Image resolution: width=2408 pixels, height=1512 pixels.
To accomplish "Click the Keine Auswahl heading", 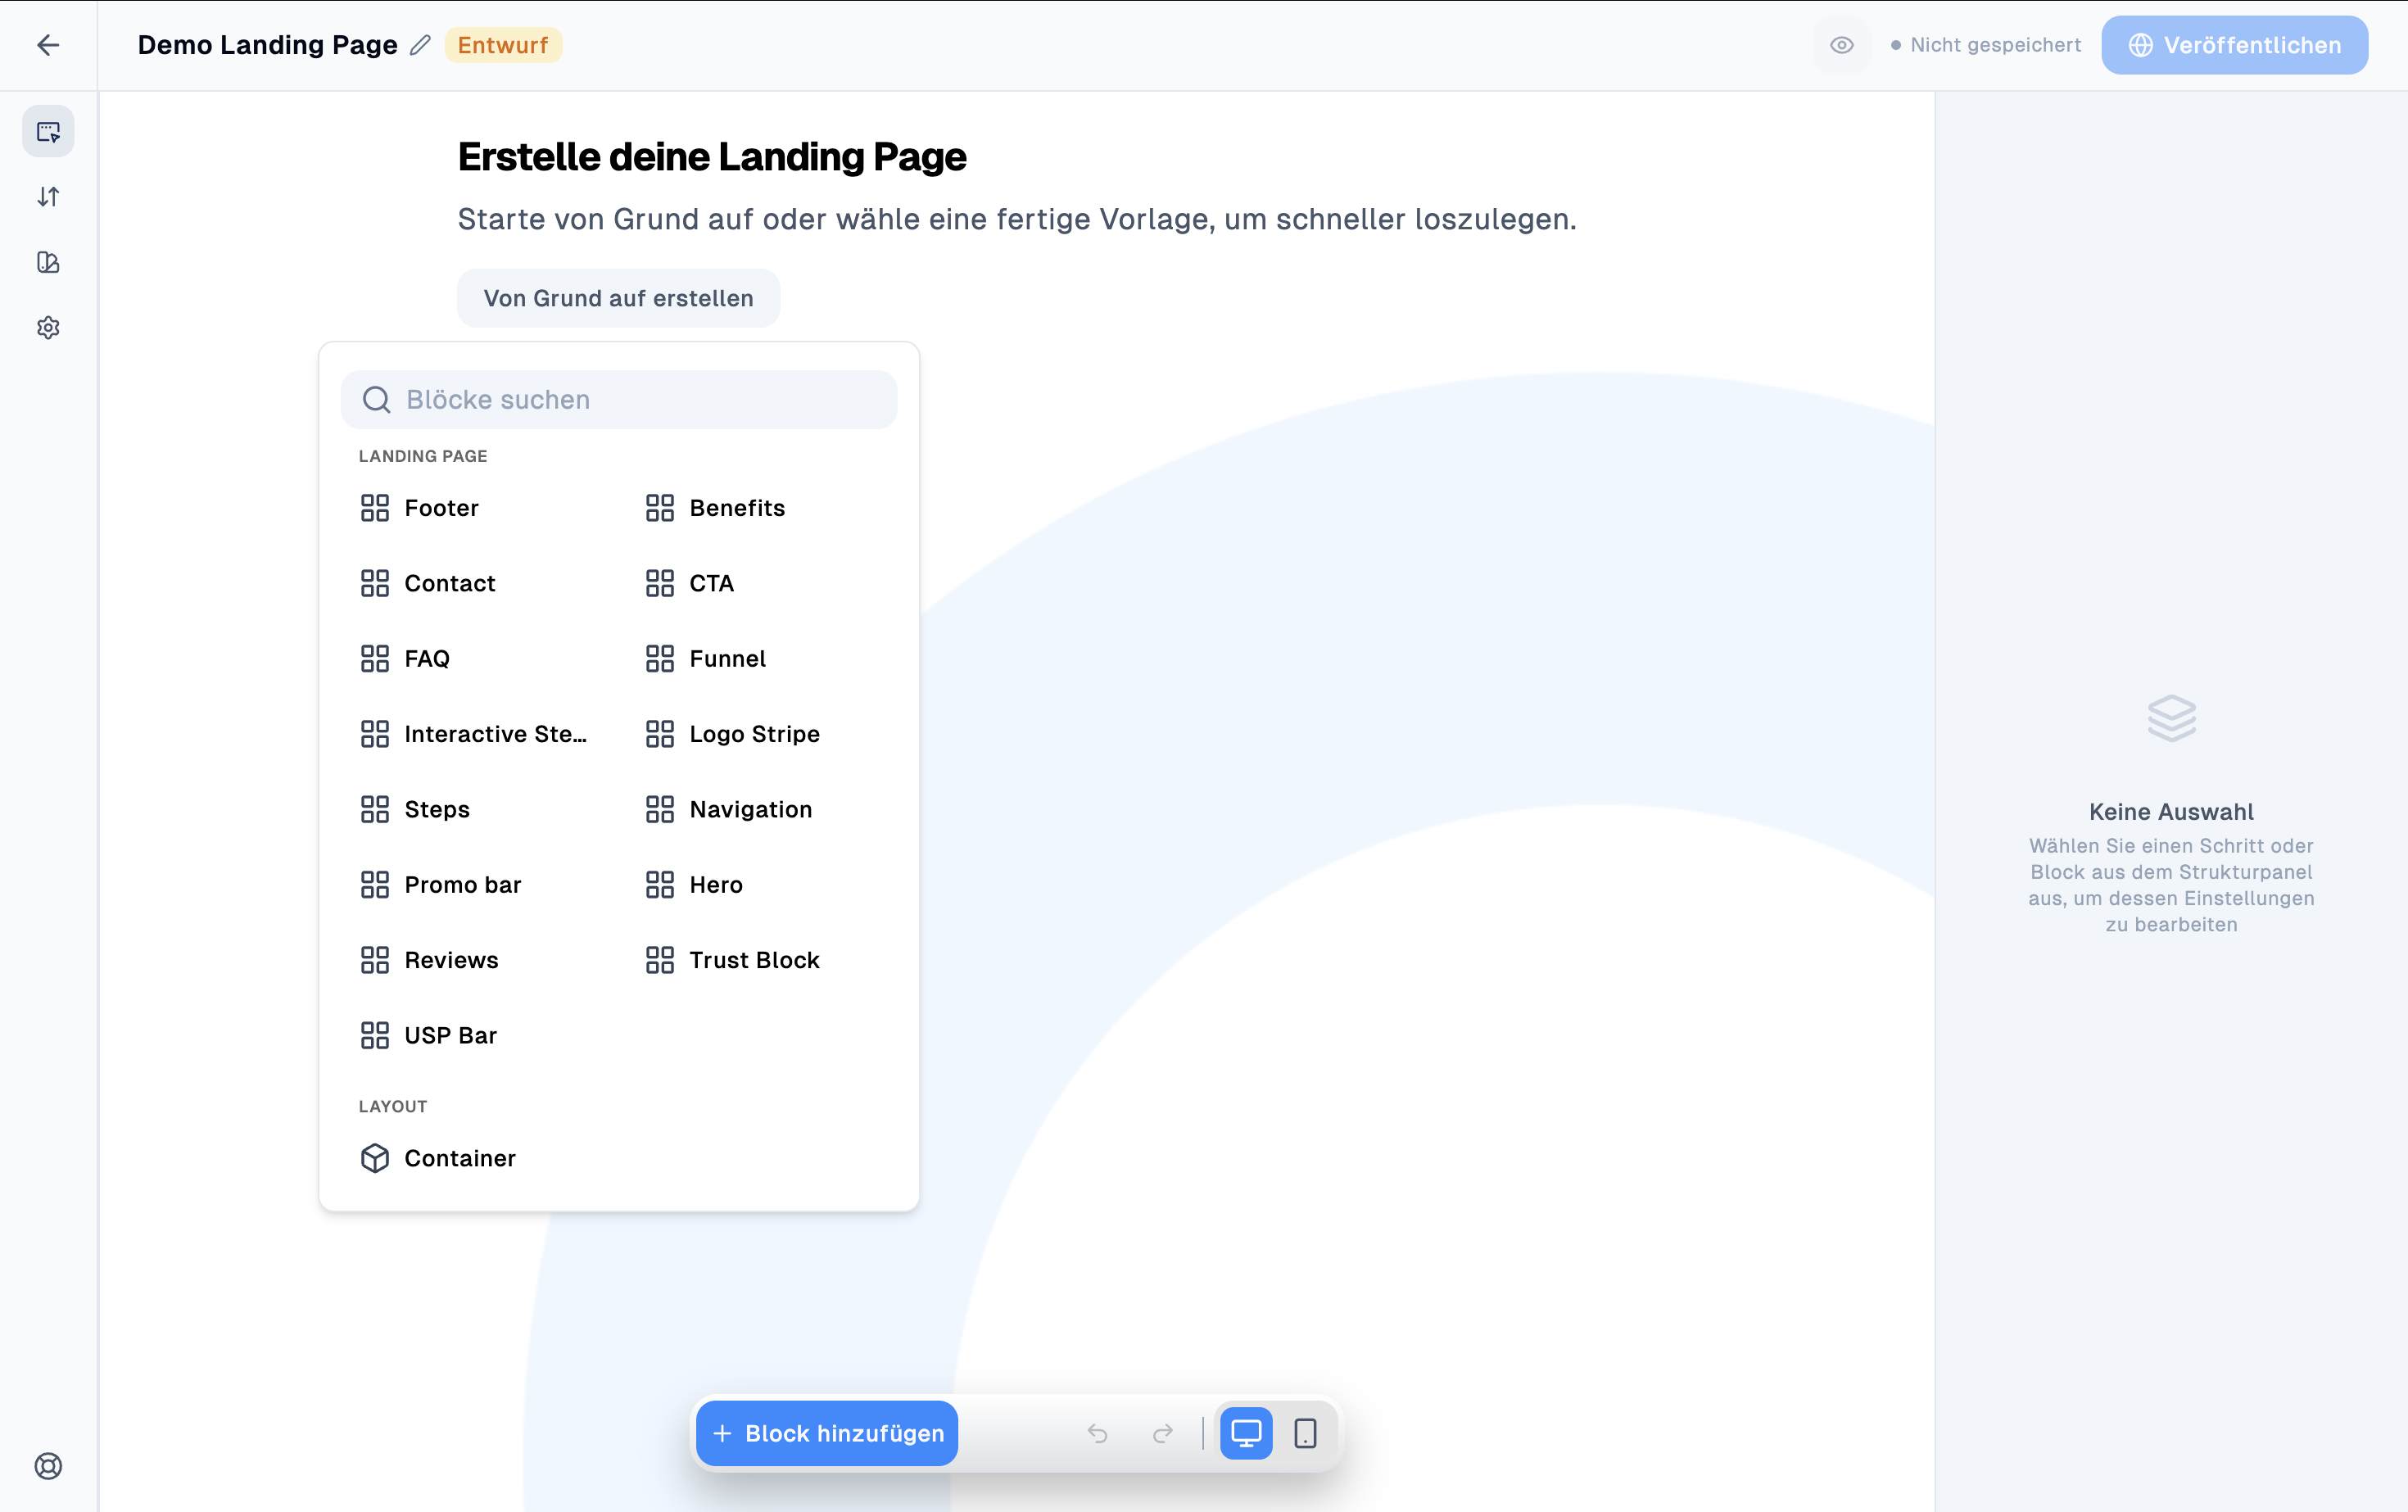I will tap(2171, 811).
